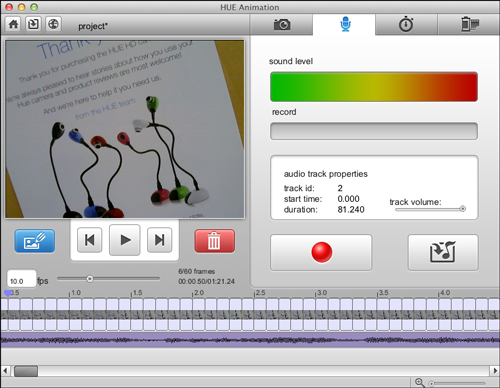500x388 pixels.
Task: Click the horizontal scrollbar thumb
Action: [x=26, y=371]
